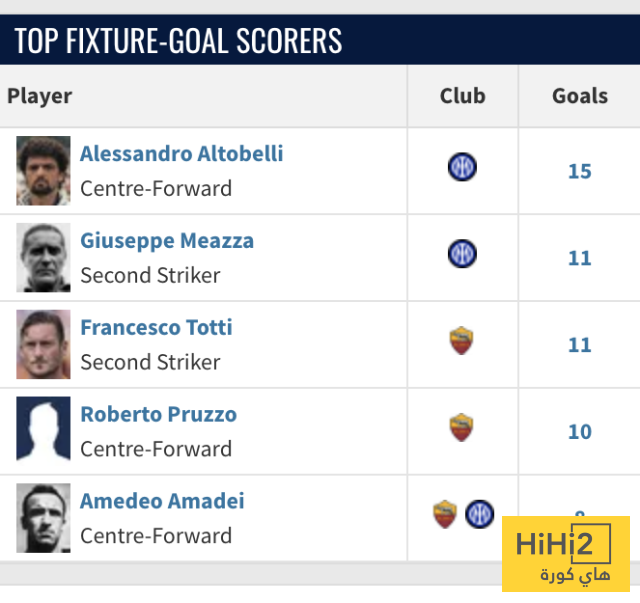Click Roberto Pruzzo's silhouette placeholder photo
This screenshot has height=603, width=640.
tap(43, 432)
